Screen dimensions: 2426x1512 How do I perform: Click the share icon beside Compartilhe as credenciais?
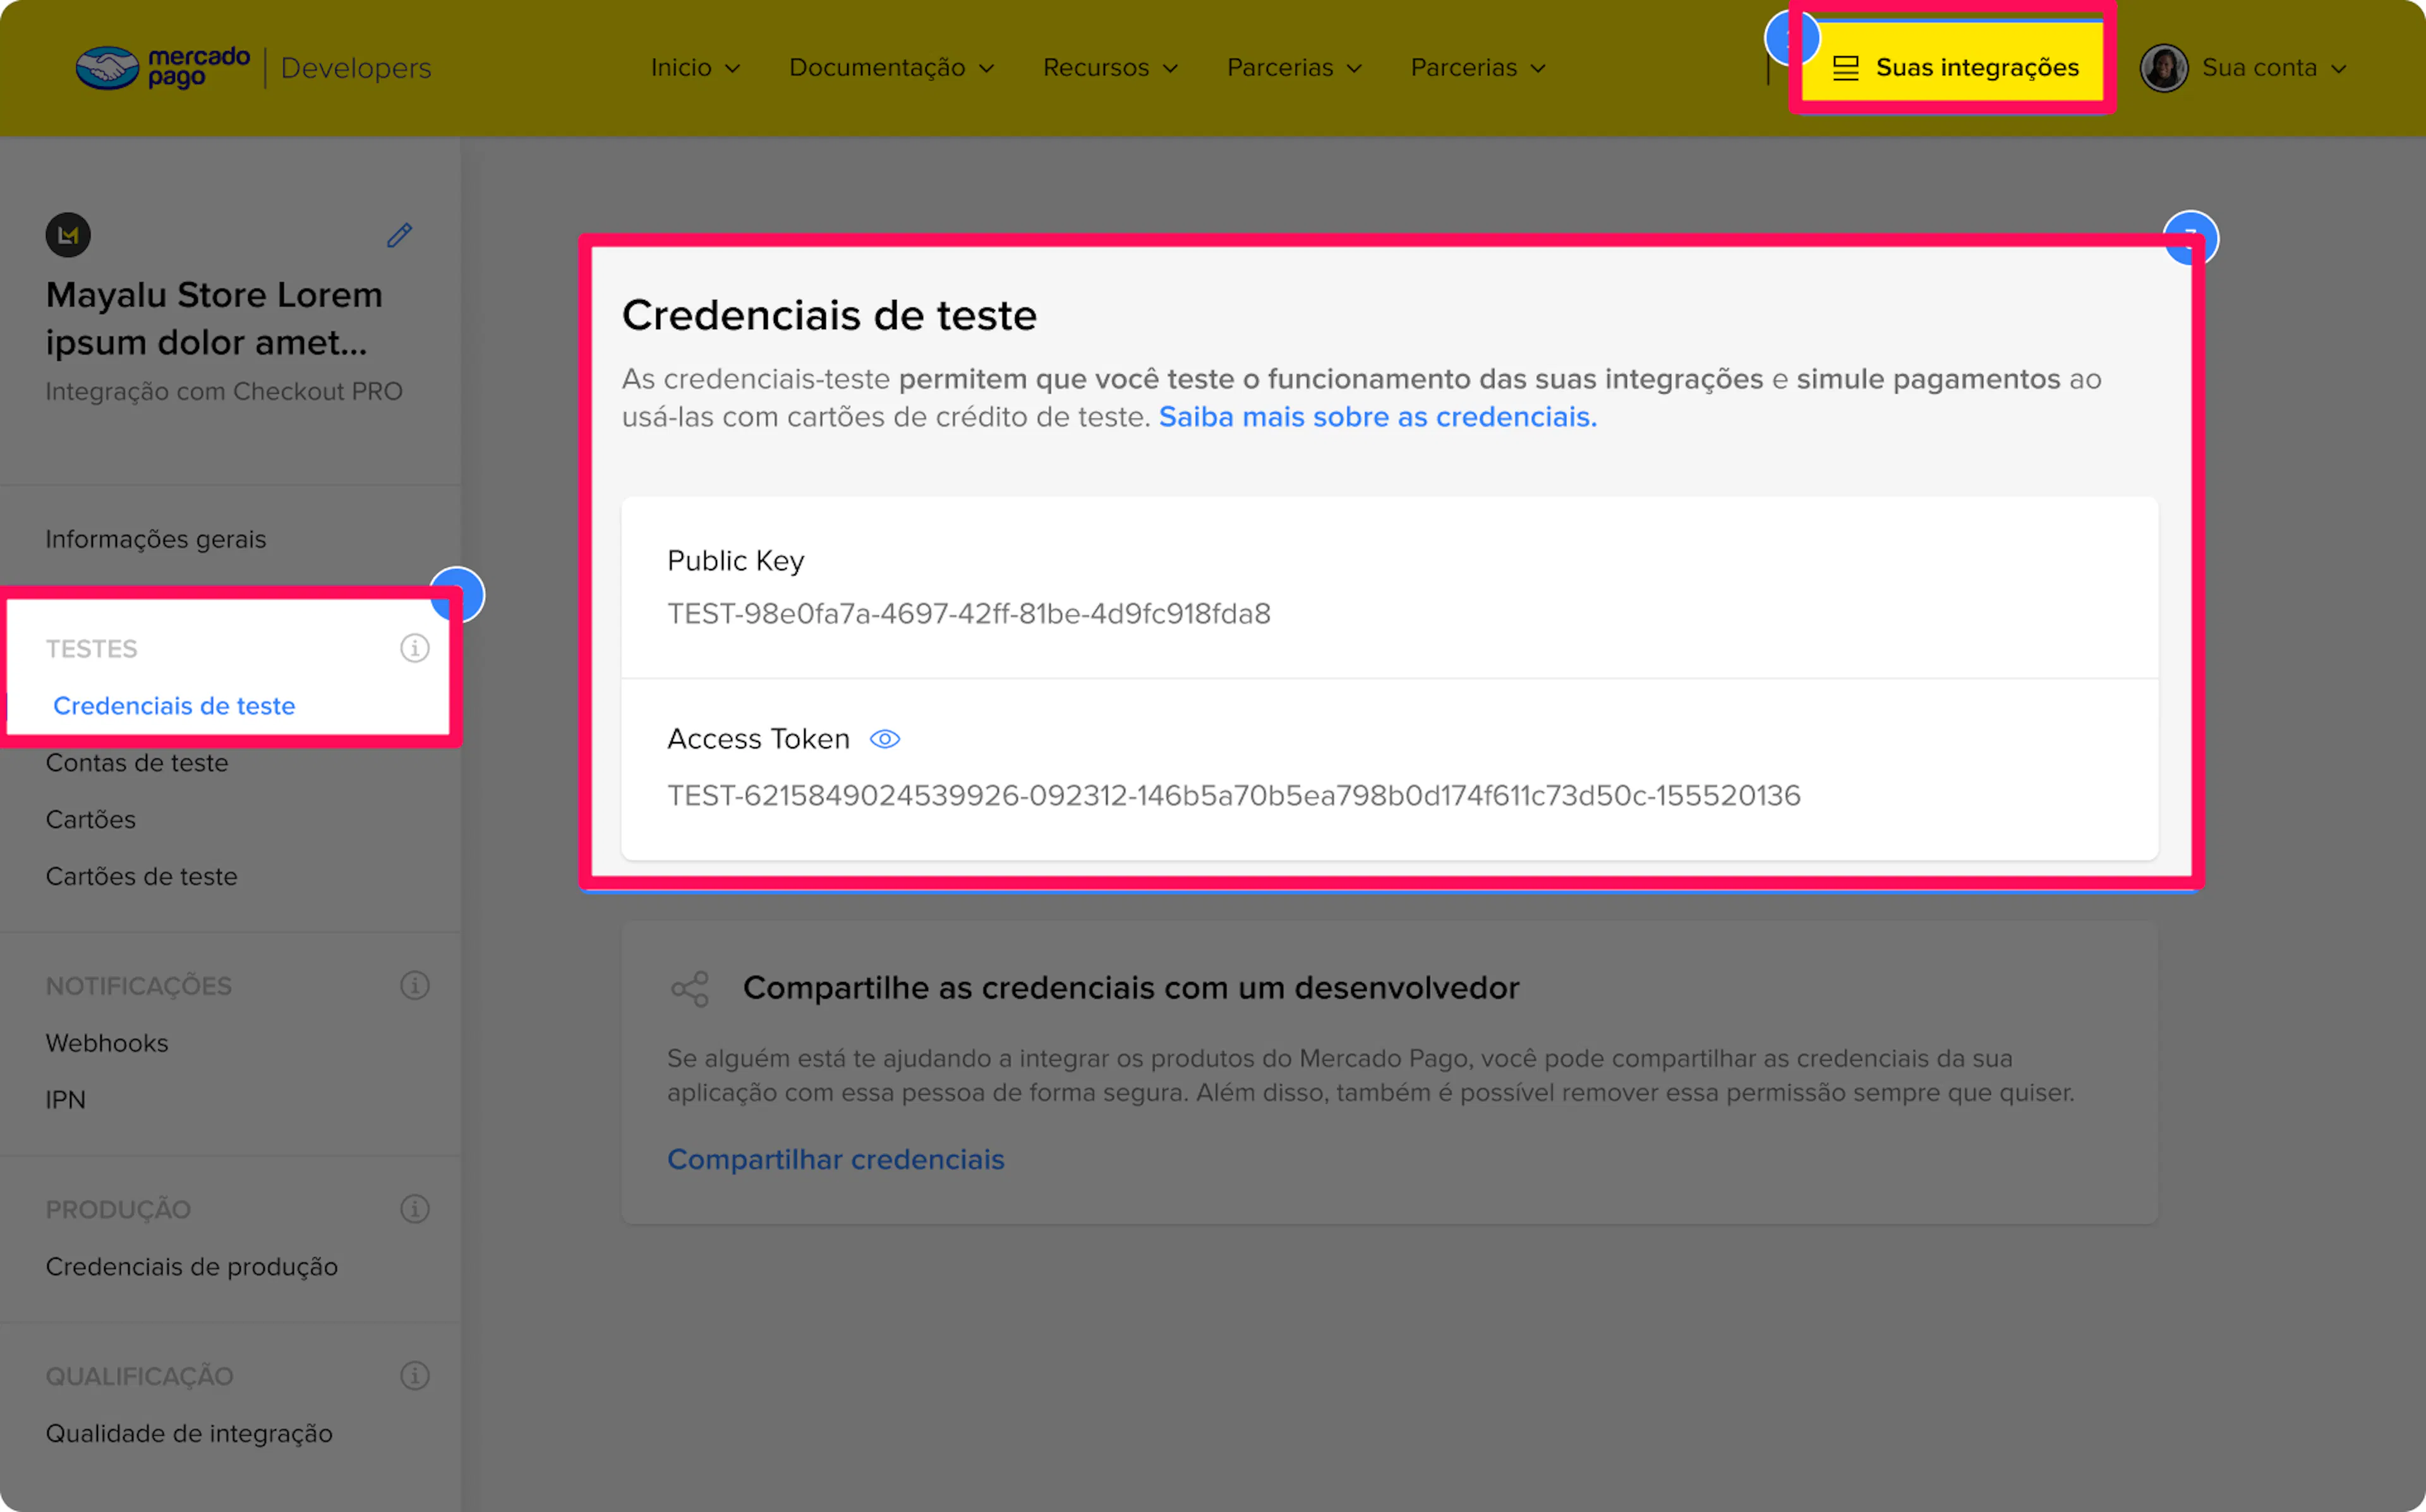[690, 988]
